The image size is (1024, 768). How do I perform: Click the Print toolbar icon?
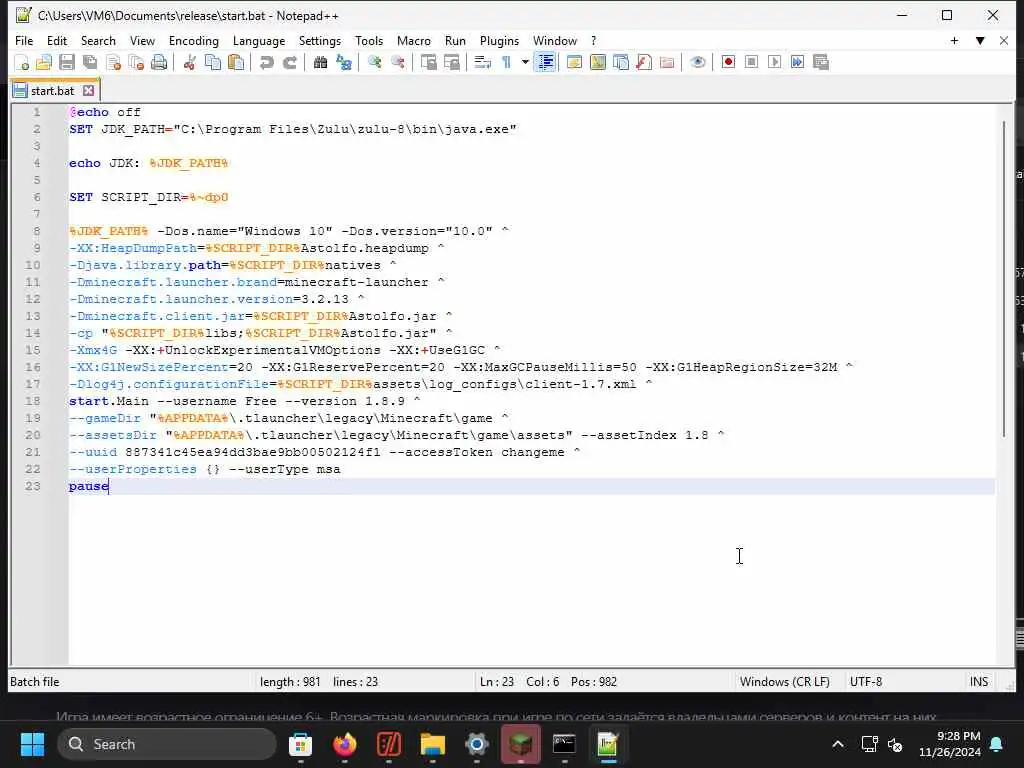pos(159,63)
